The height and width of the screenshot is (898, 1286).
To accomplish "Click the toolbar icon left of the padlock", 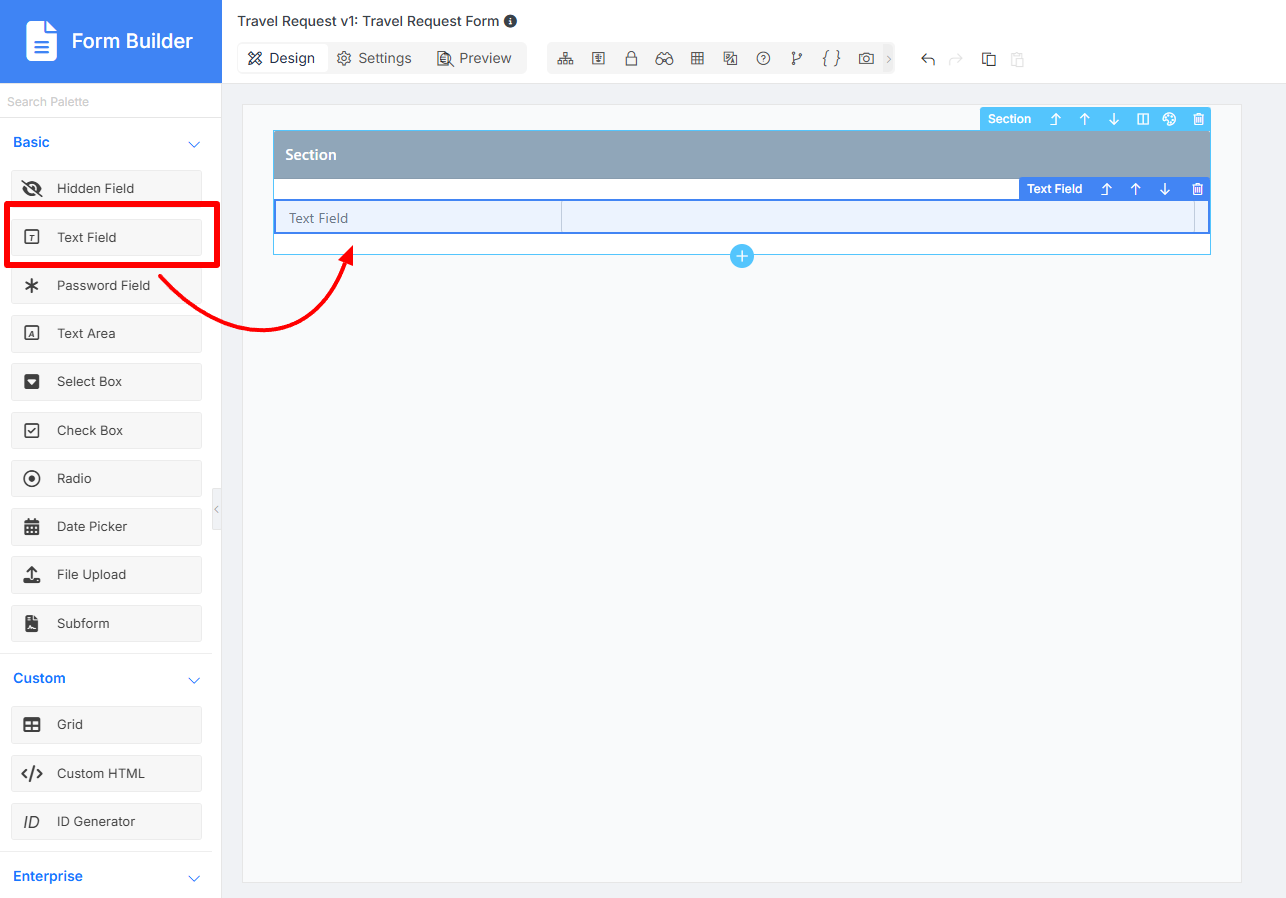I will click(x=598, y=59).
